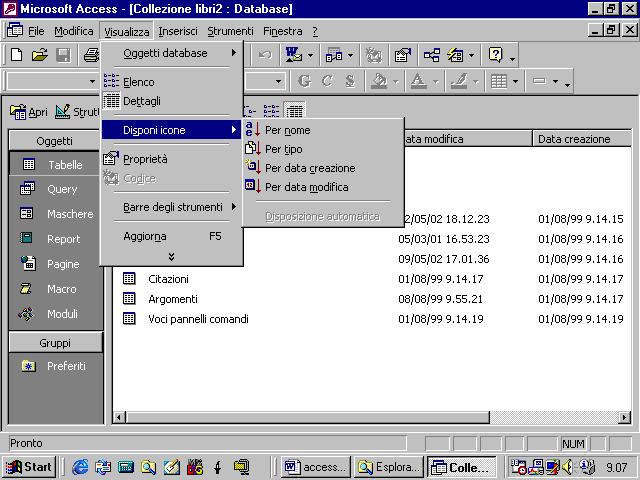Image resolution: width=640 pixels, height=480 pixels.
Task: Click the Relationships toolbar icon
Action: pos(431,55)
